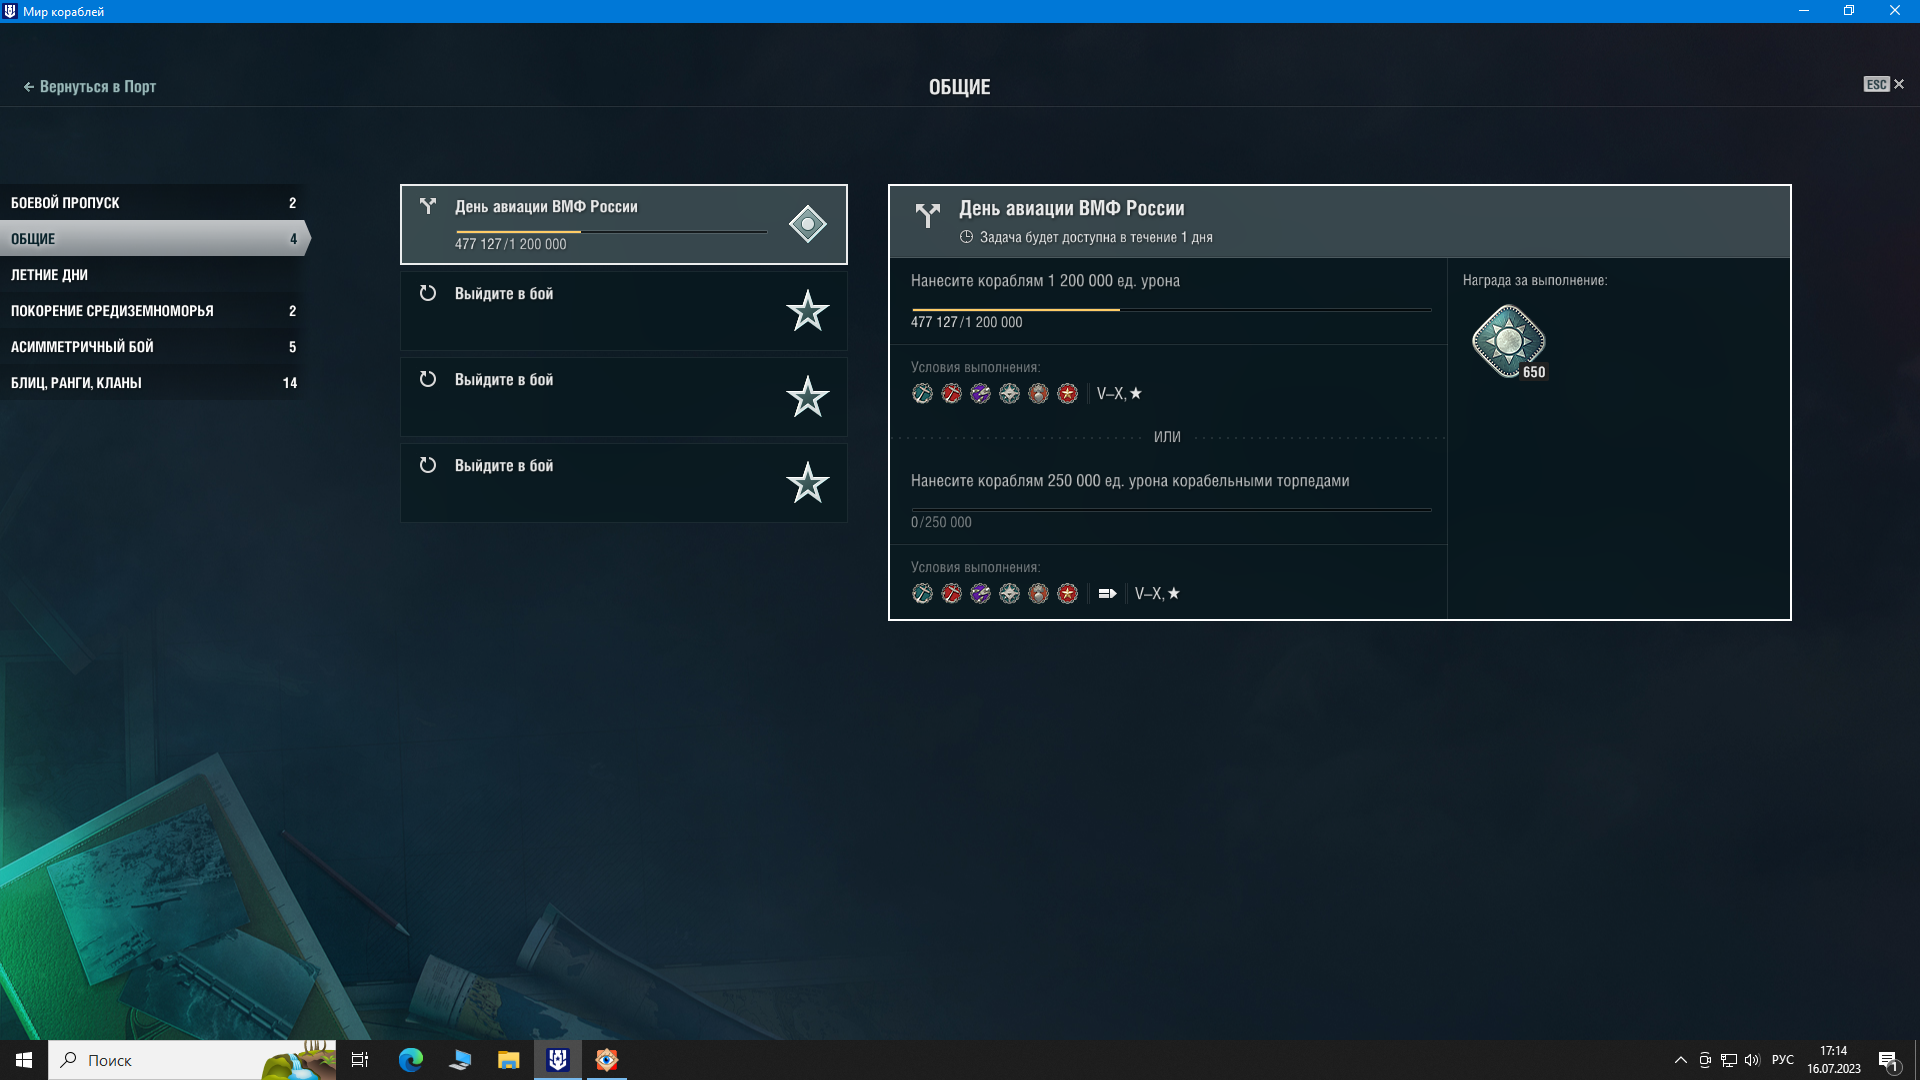Click the V–X tier label in torpedo conditions
Screen dimensions: 1920x1080
click(1157, 594)
